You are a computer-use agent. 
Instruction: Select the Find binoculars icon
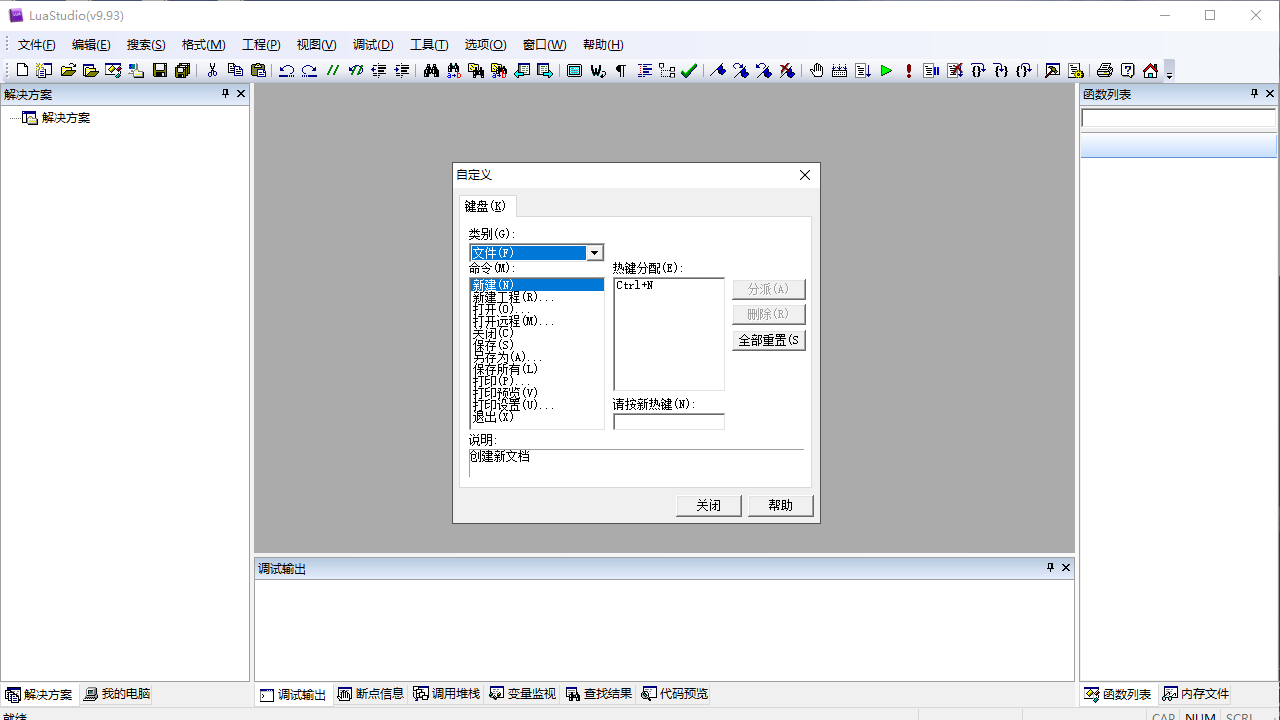(x=431, y=70)
